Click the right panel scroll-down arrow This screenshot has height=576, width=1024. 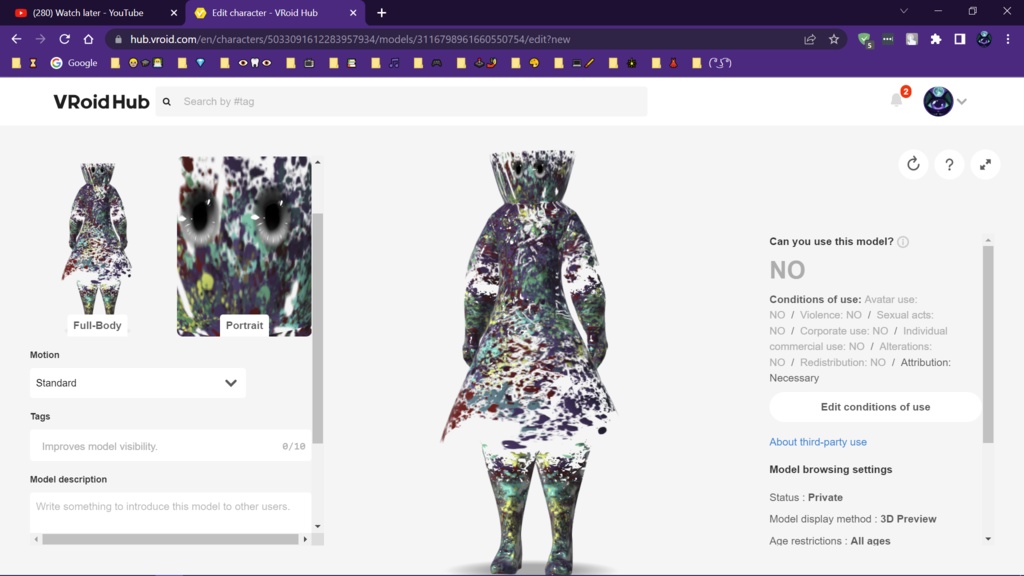click(x=988, y=539)
